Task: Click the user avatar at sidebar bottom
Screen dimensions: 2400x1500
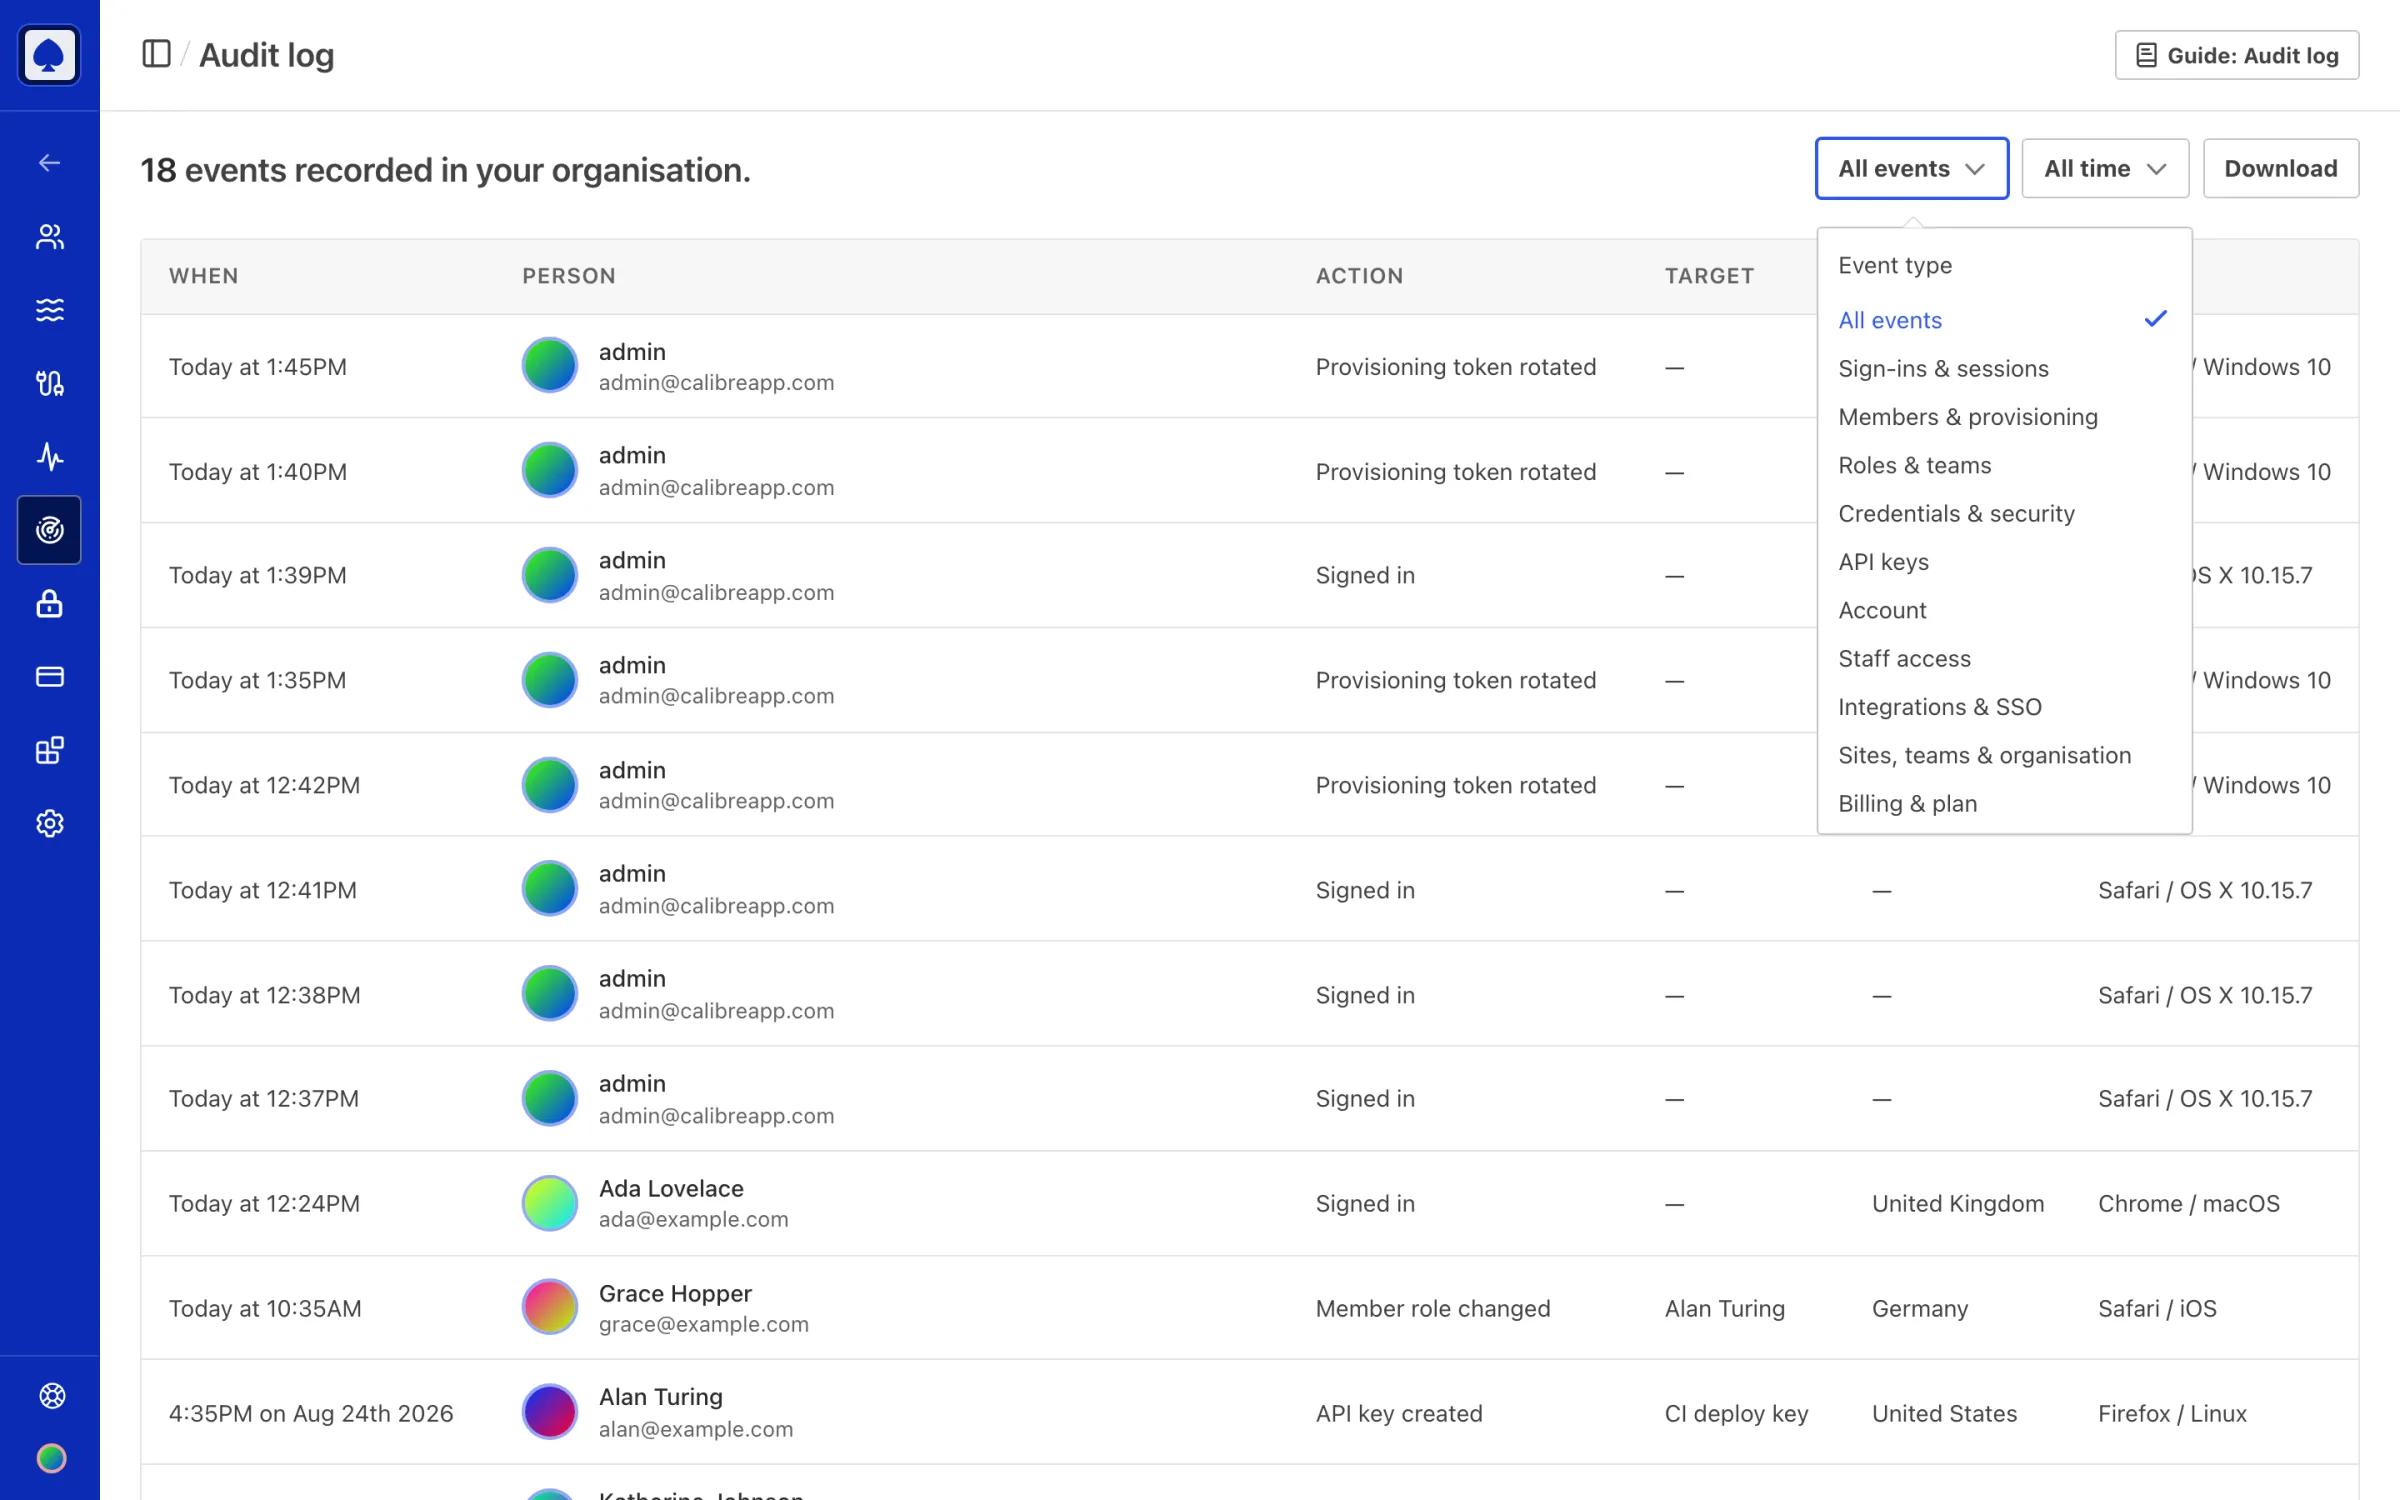Action: click(52, 1458)
